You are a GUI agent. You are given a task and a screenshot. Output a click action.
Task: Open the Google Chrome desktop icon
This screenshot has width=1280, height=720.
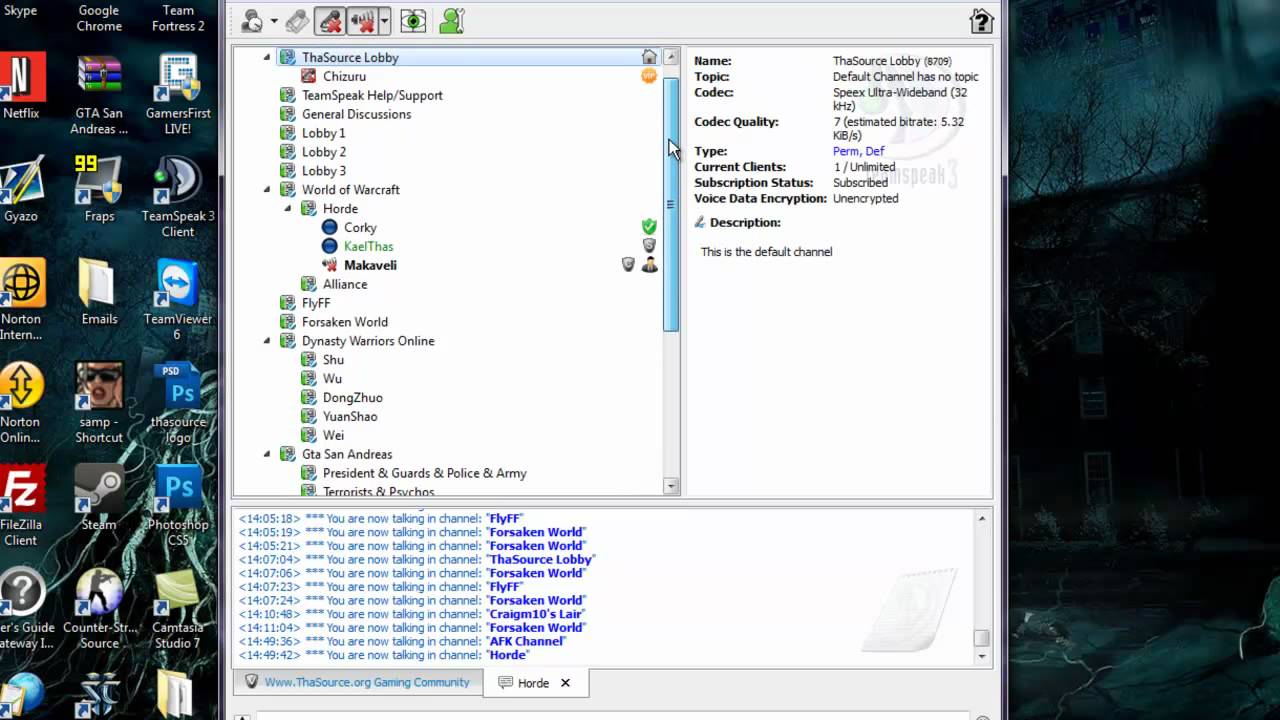(99, 18)
